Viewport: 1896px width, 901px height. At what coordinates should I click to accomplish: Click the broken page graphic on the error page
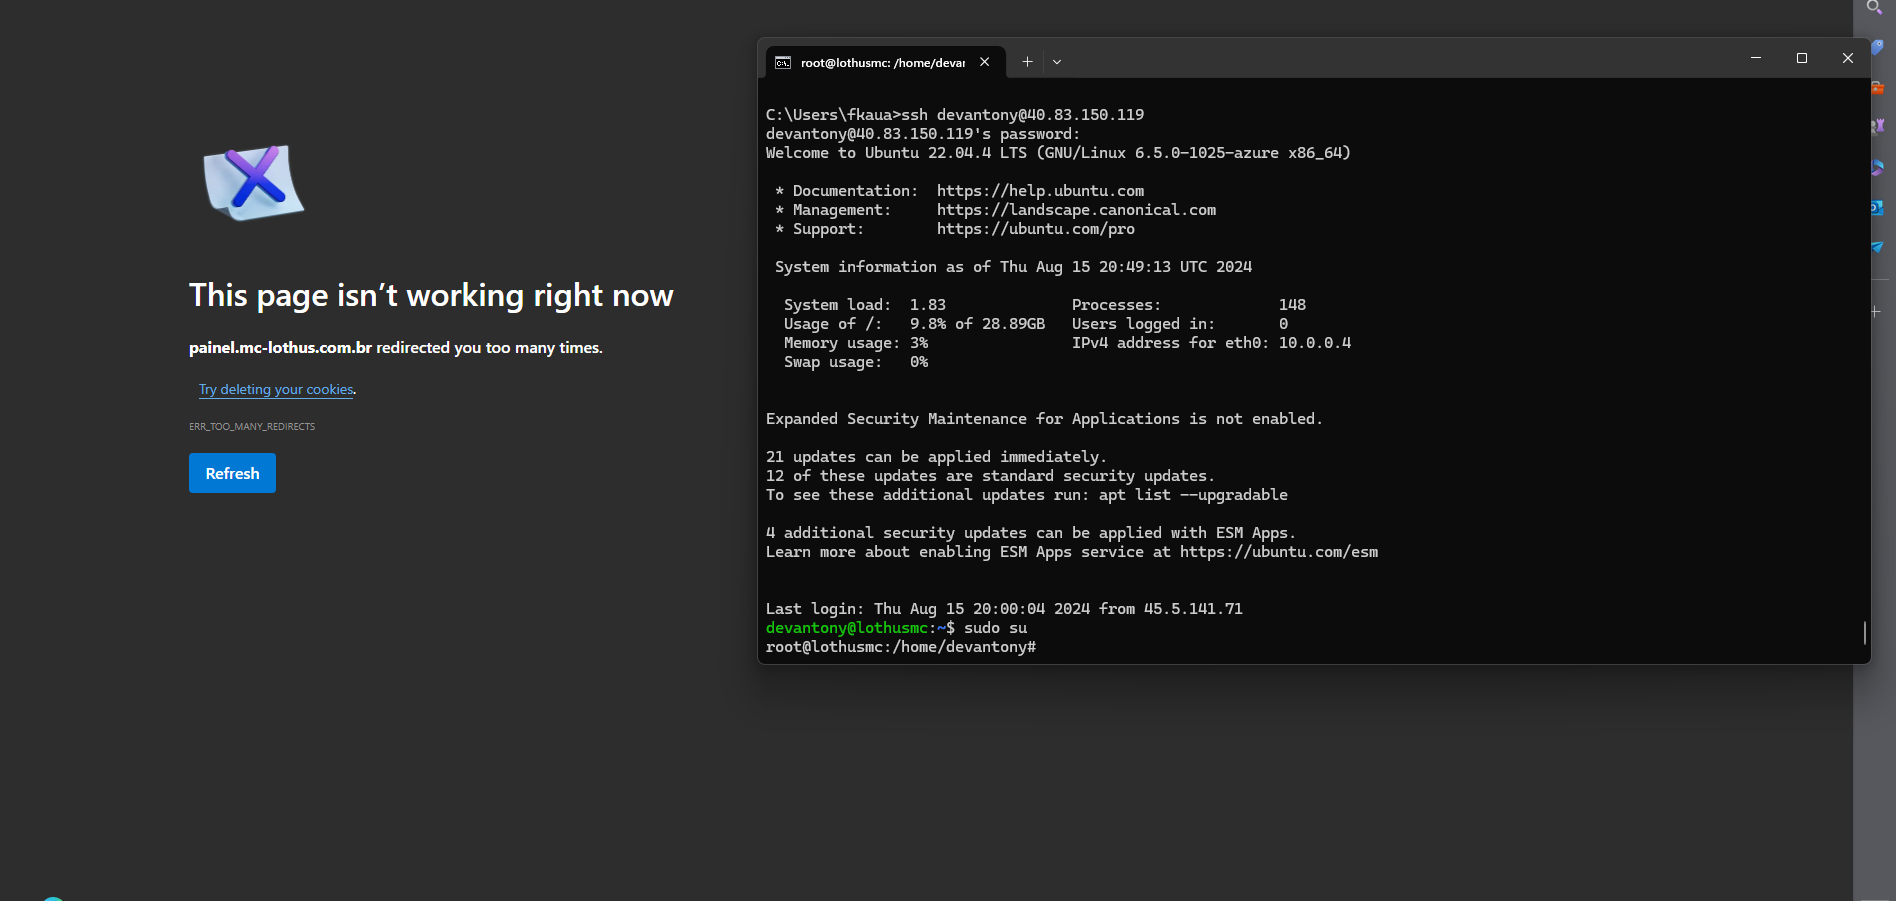(254, 183)
